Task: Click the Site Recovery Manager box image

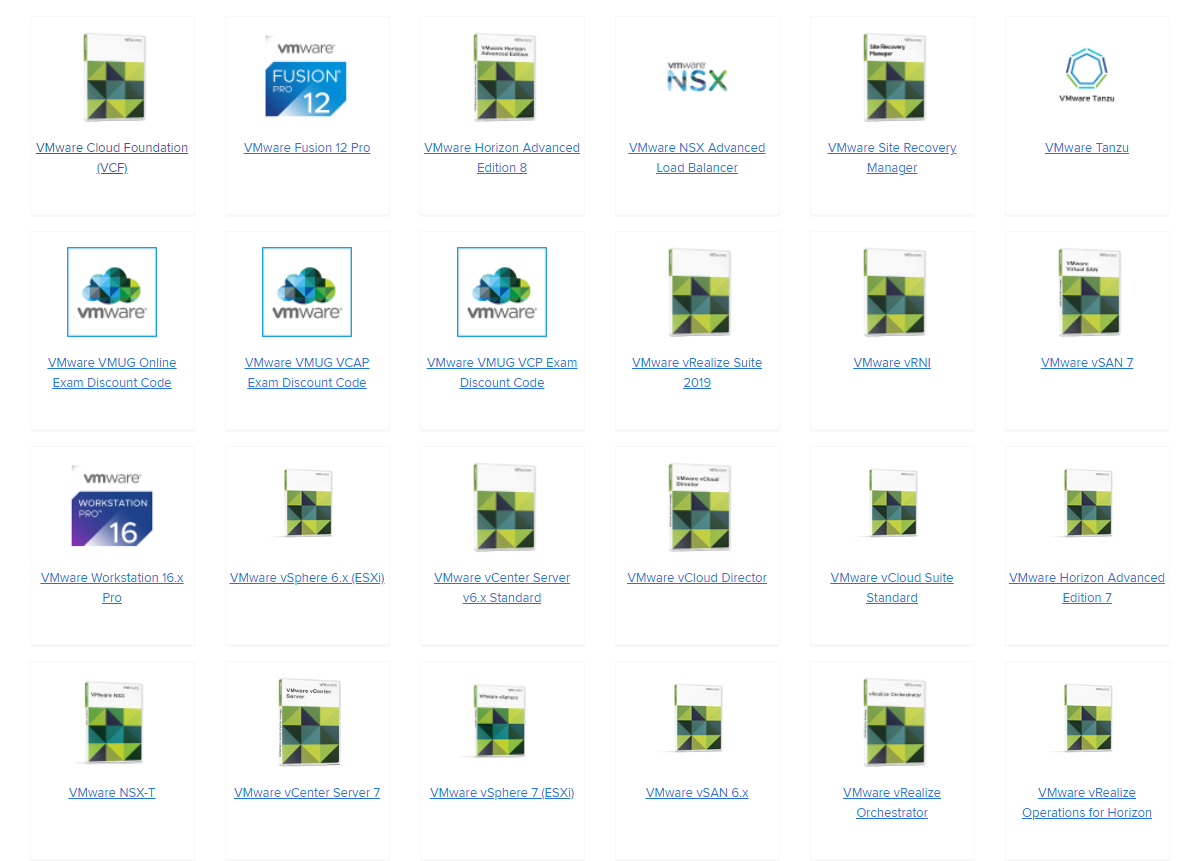Action: pos(894,77)
